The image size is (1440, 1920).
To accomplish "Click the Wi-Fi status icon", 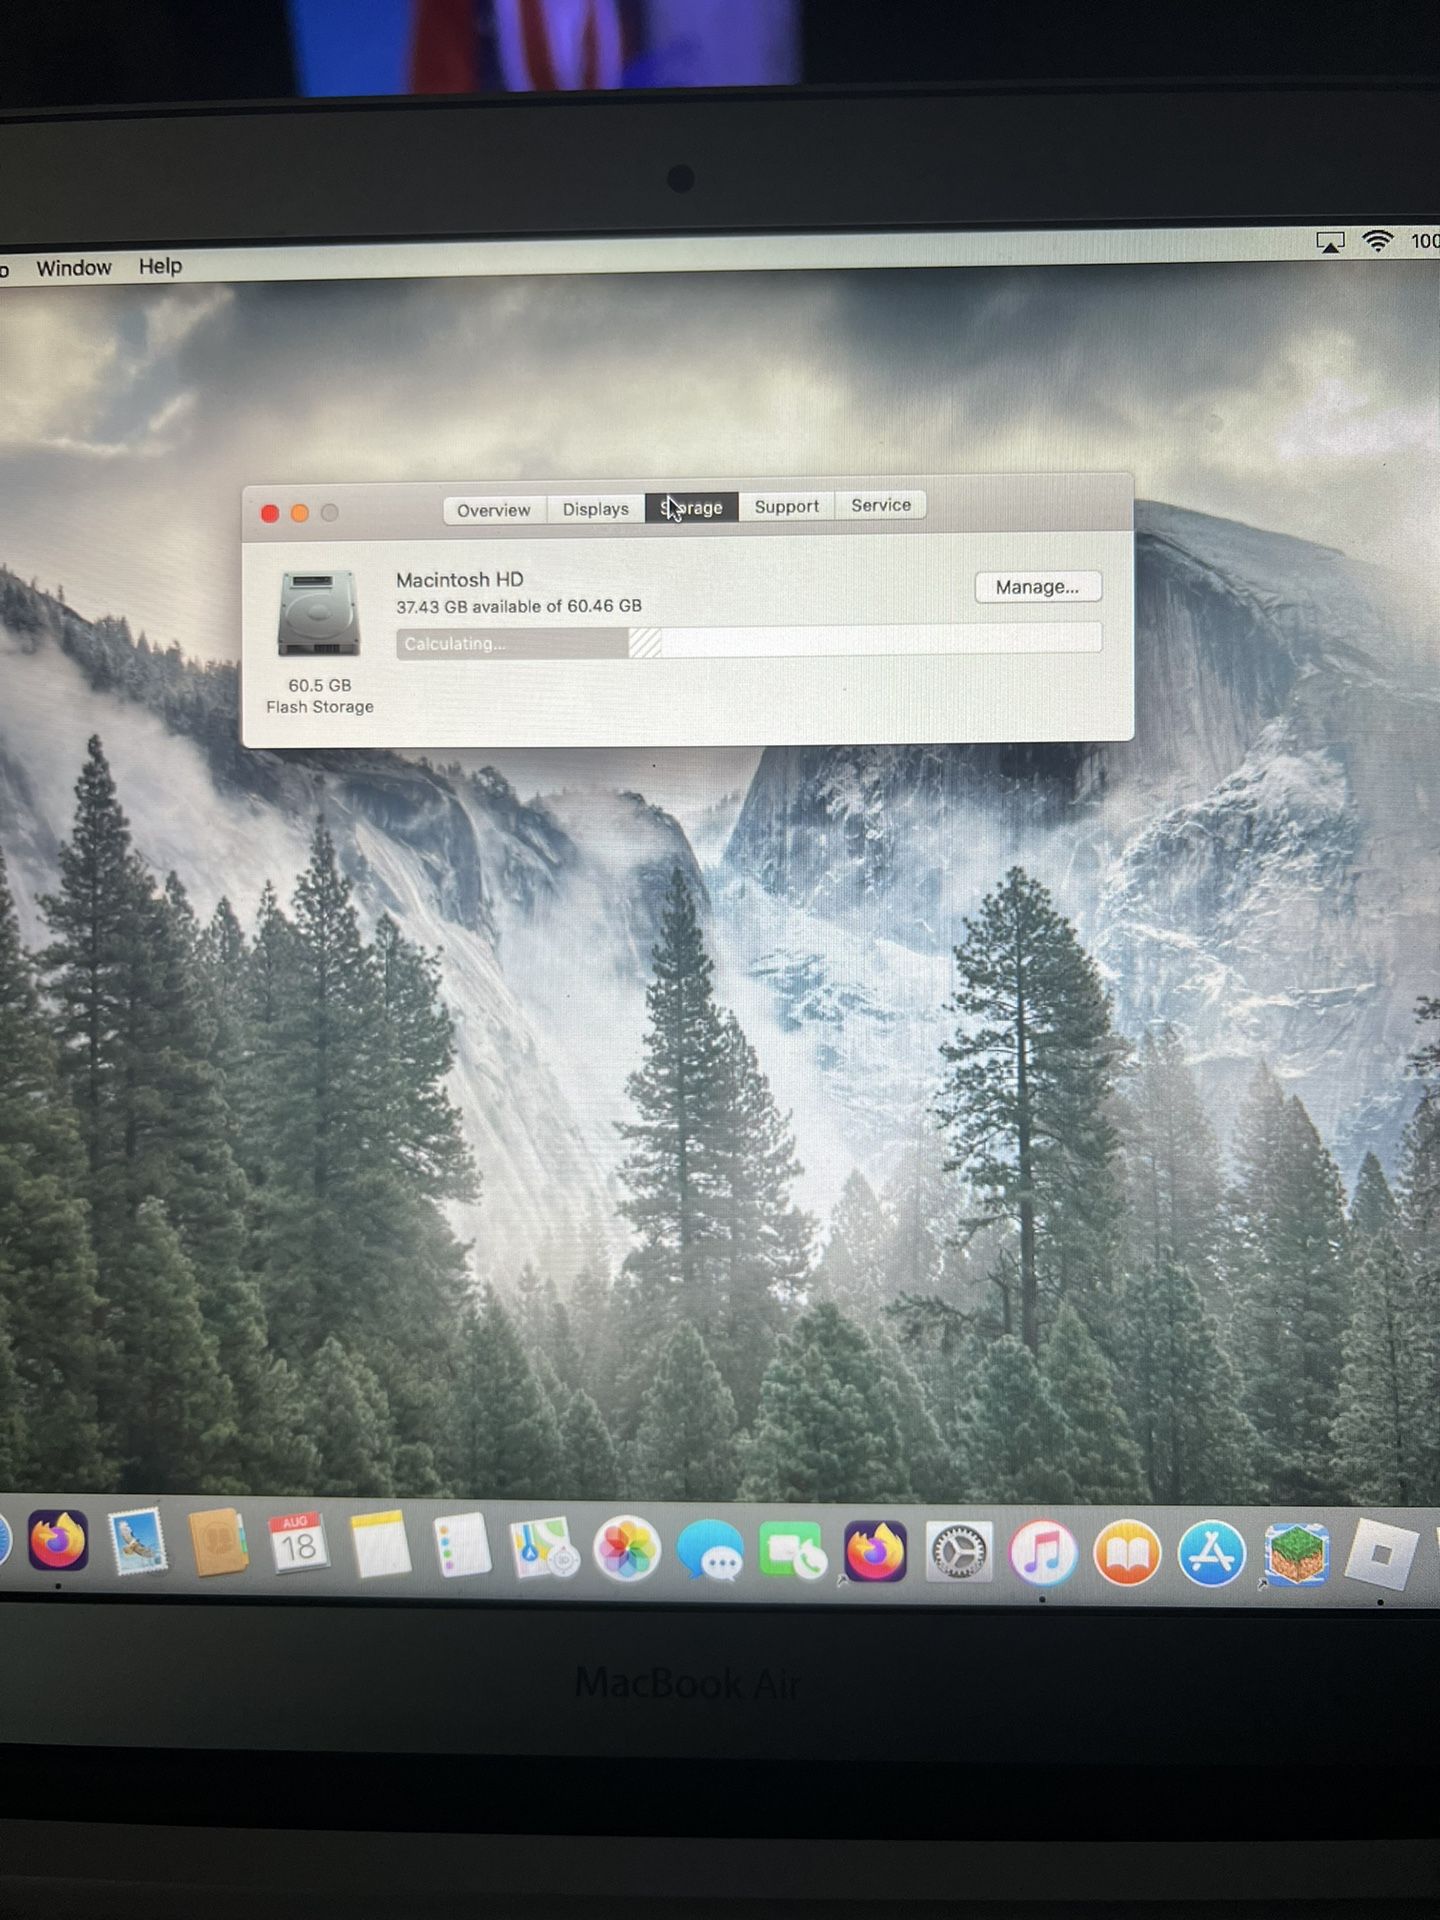I will [x=1377, y=241].
